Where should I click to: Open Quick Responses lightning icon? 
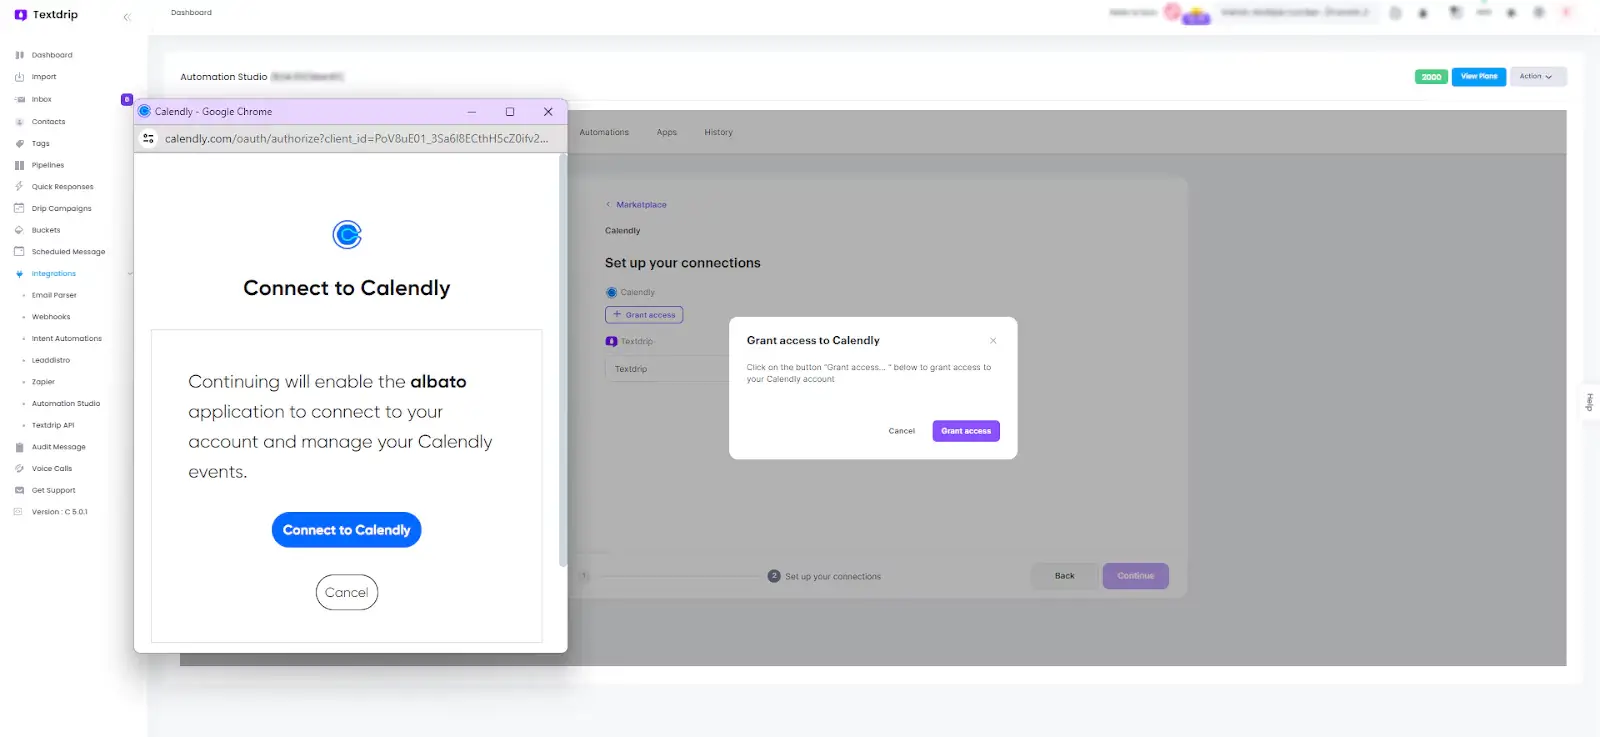(x=19, y=187)
